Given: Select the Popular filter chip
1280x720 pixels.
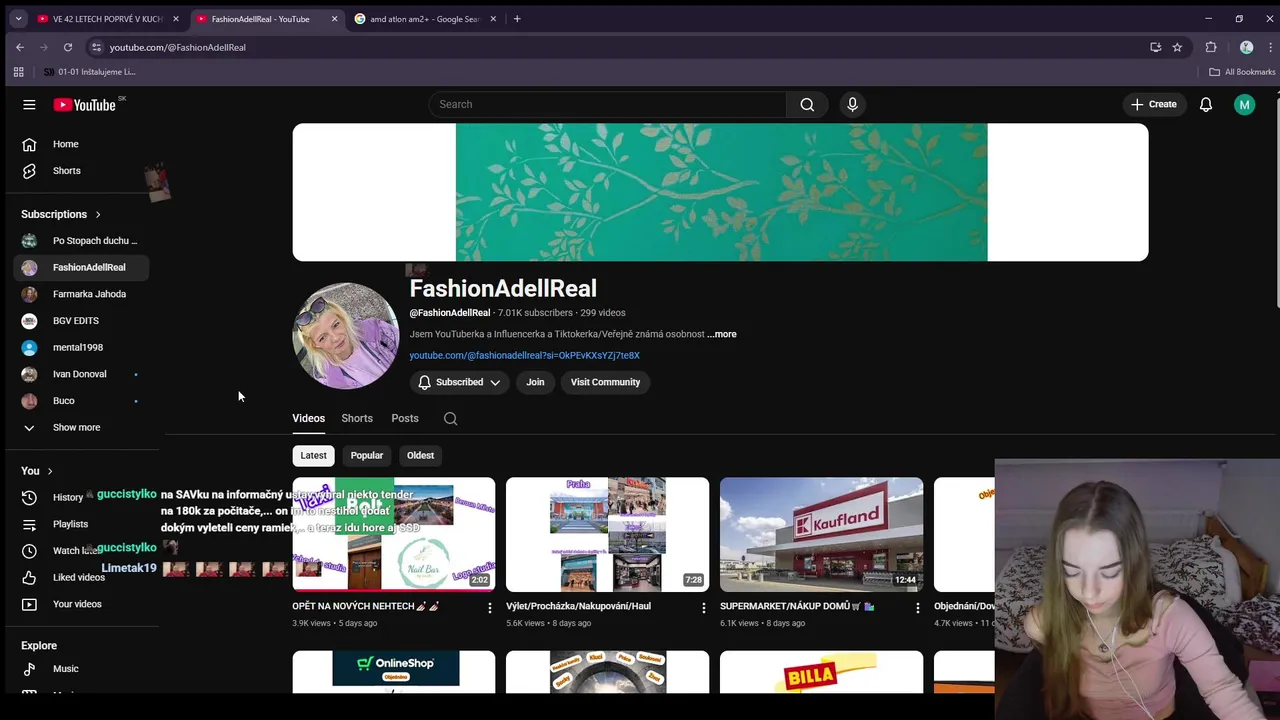Looking at the screenshot, I should point(366,456).
